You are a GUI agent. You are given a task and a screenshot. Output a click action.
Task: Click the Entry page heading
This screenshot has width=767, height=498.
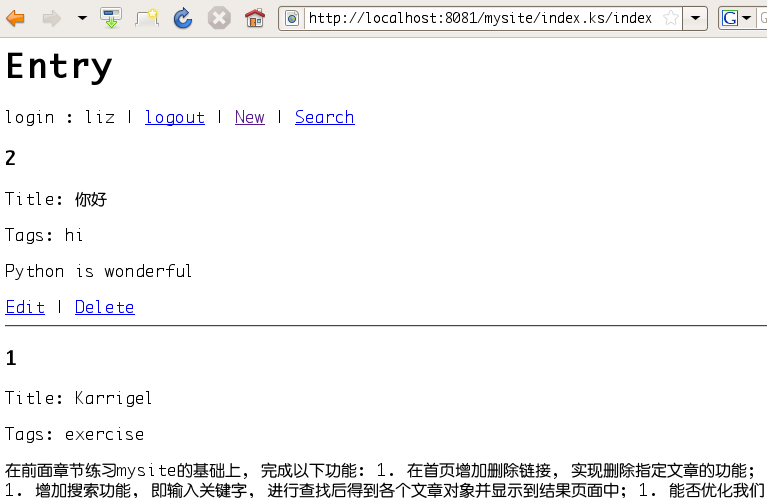pyautogui.click(x=59, y=66)
